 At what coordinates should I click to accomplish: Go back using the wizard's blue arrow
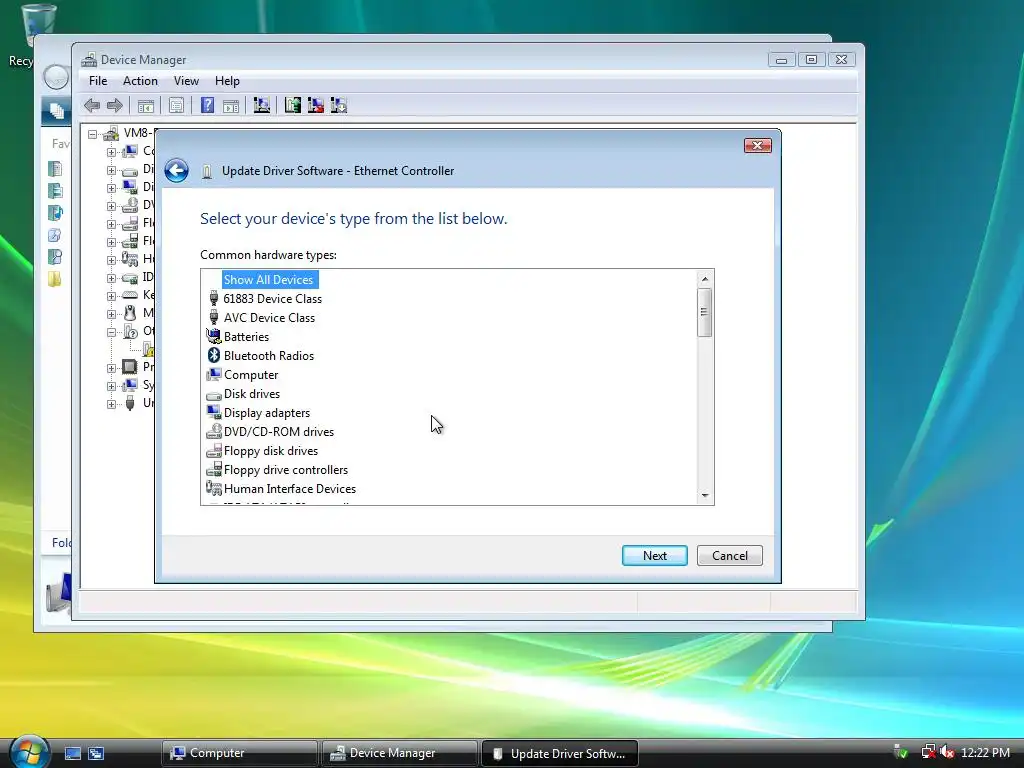(x=176, y=170)
